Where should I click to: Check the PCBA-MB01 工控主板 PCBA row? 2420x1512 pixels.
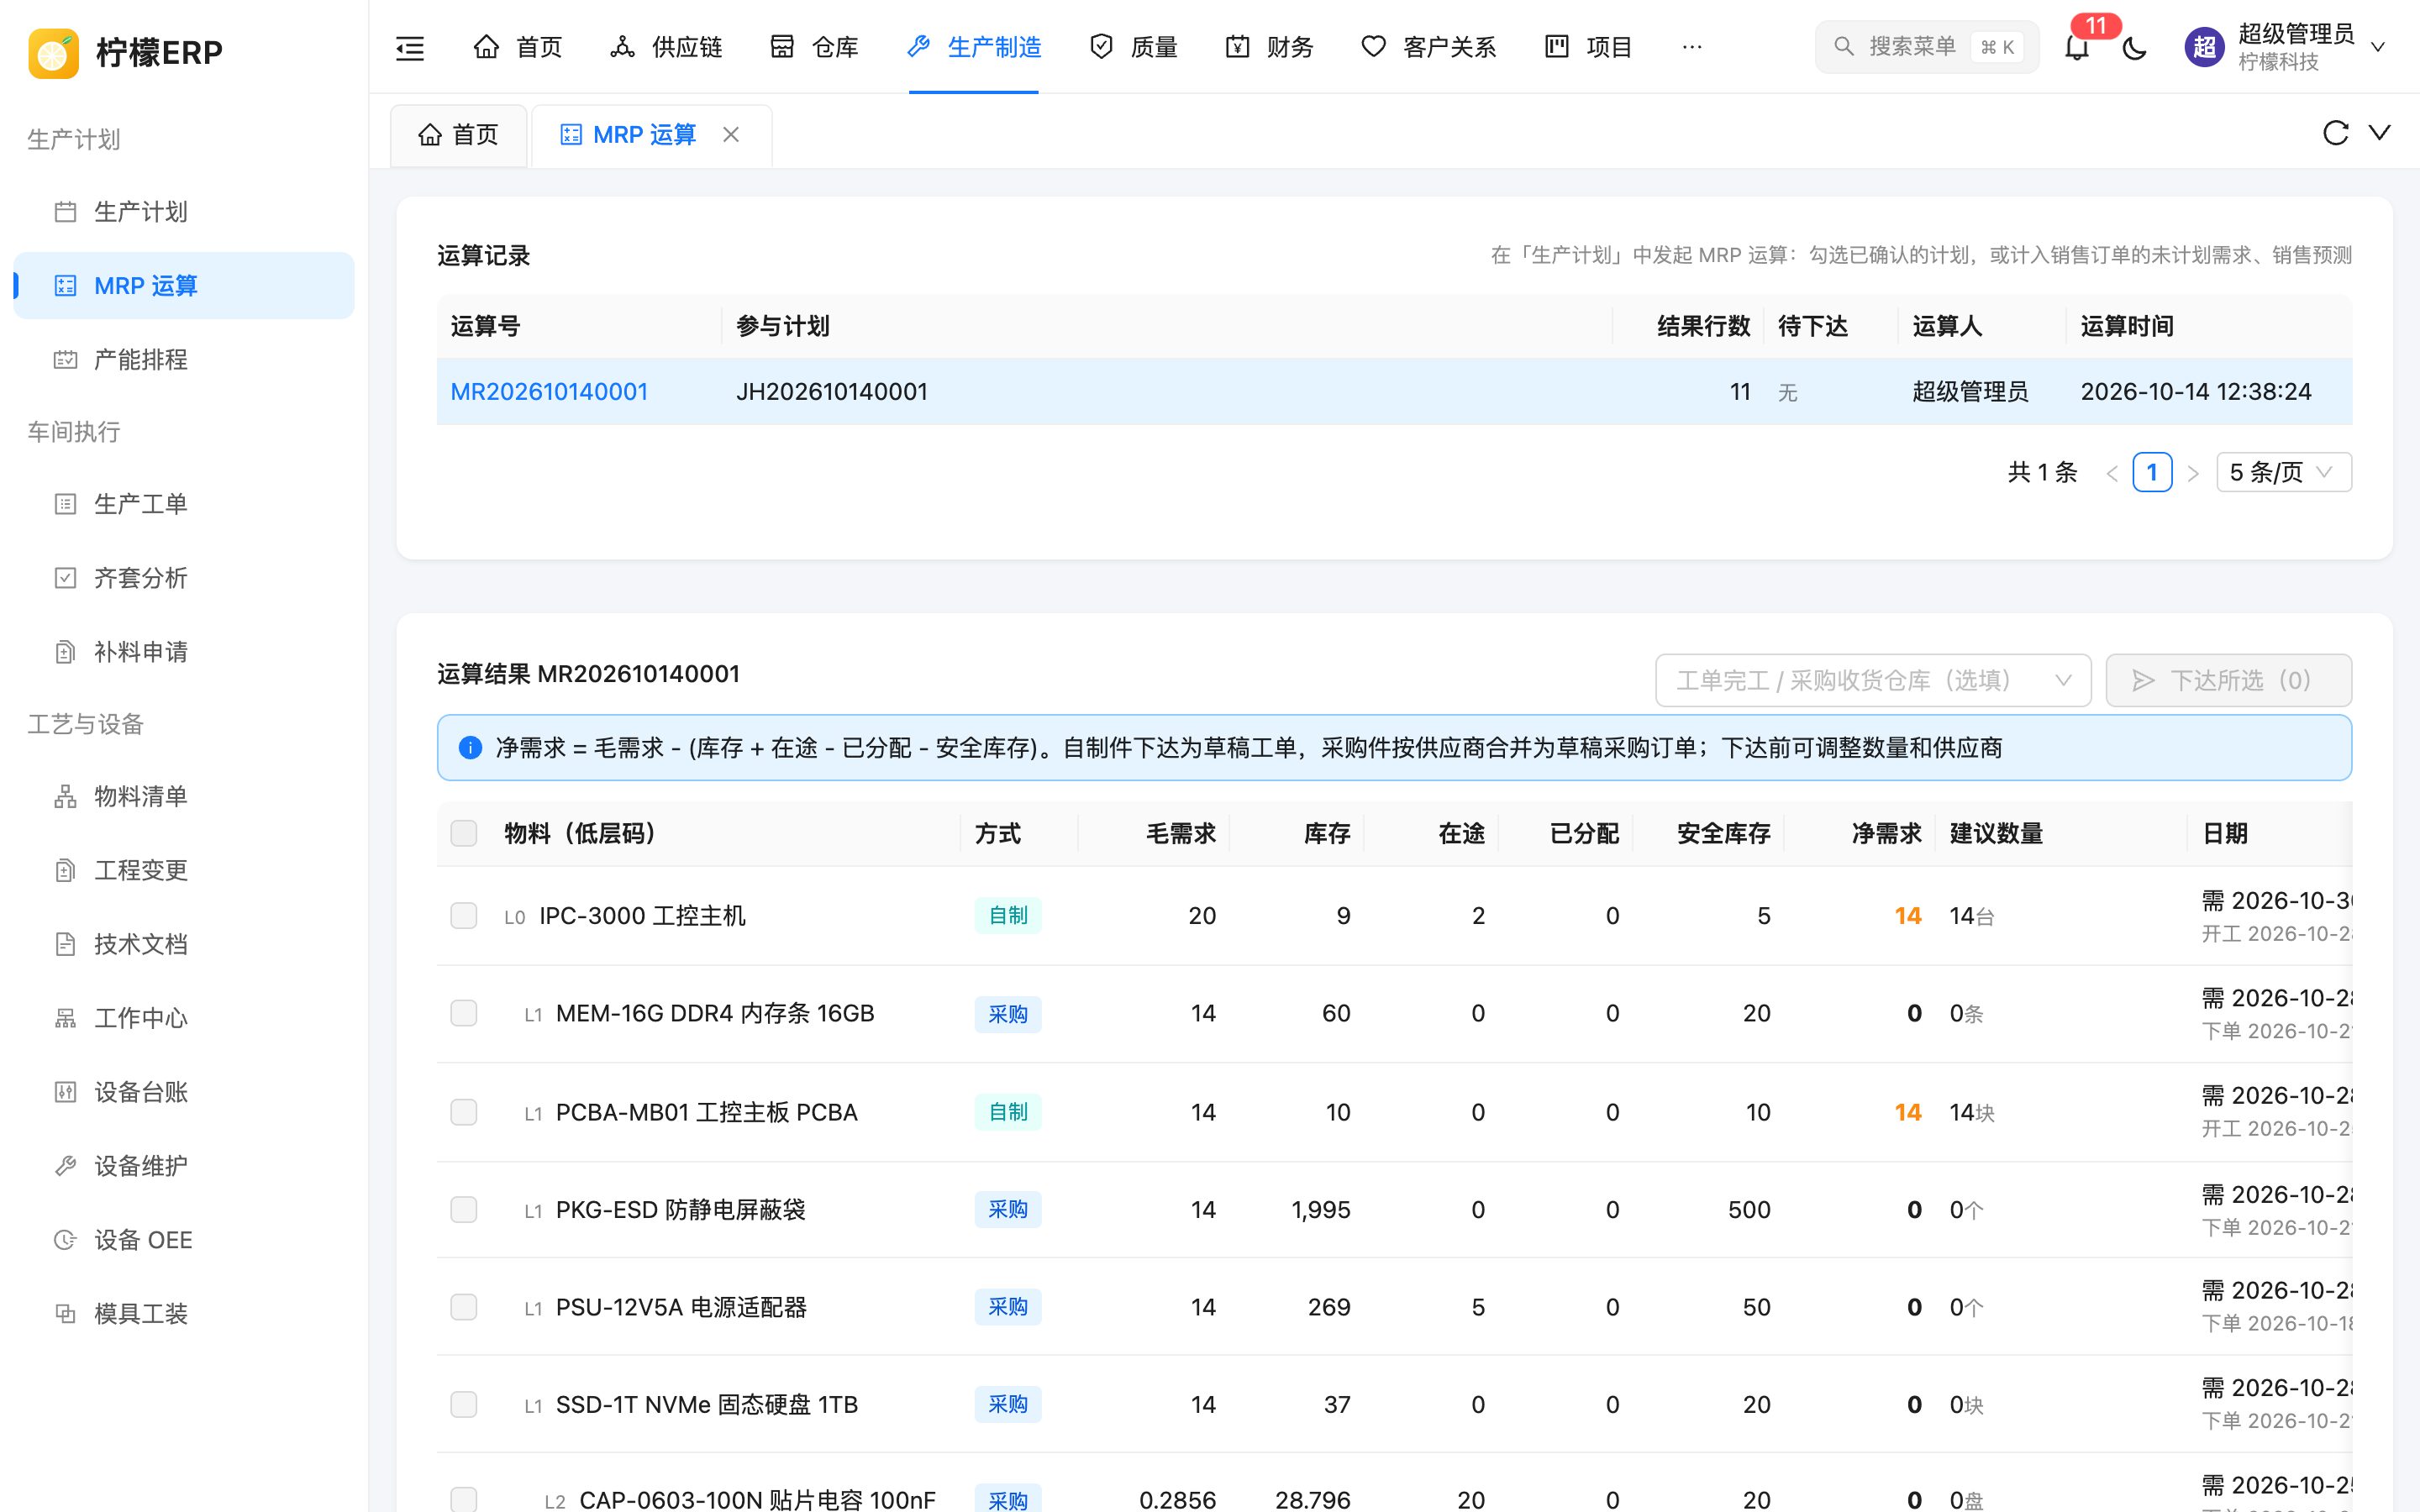[464, 1112]
